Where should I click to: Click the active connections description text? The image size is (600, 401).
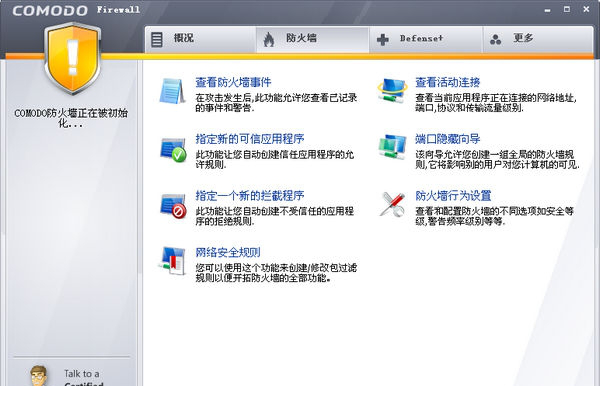tap(496, 103)
